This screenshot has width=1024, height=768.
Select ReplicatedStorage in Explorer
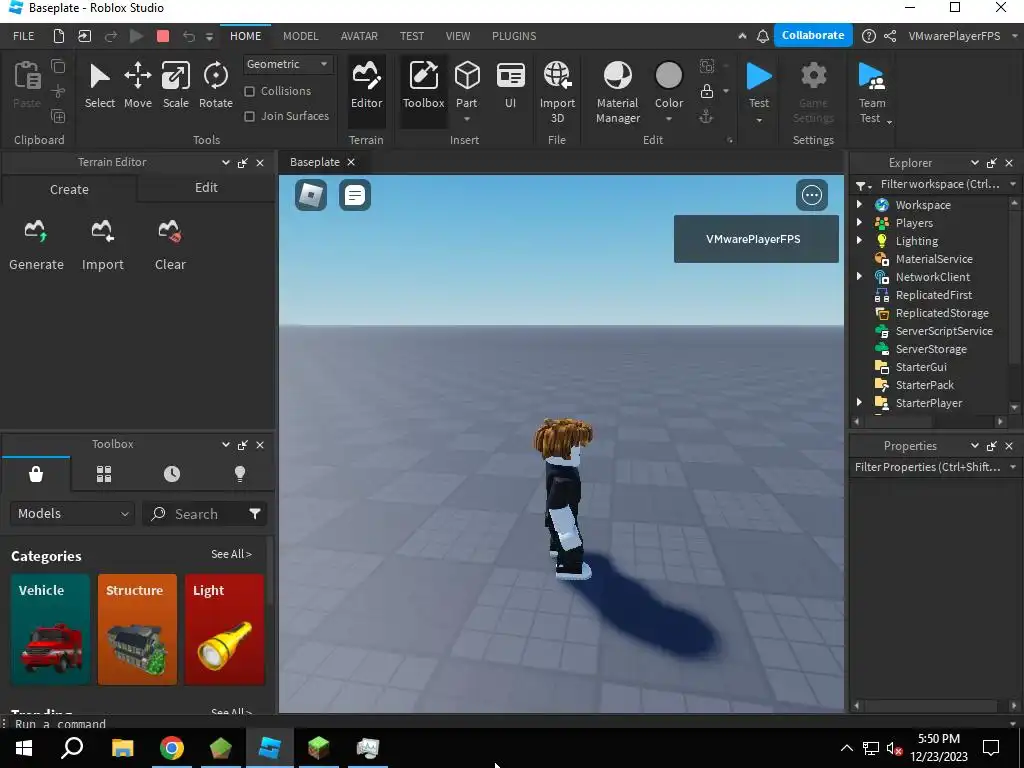coord(942,313)
